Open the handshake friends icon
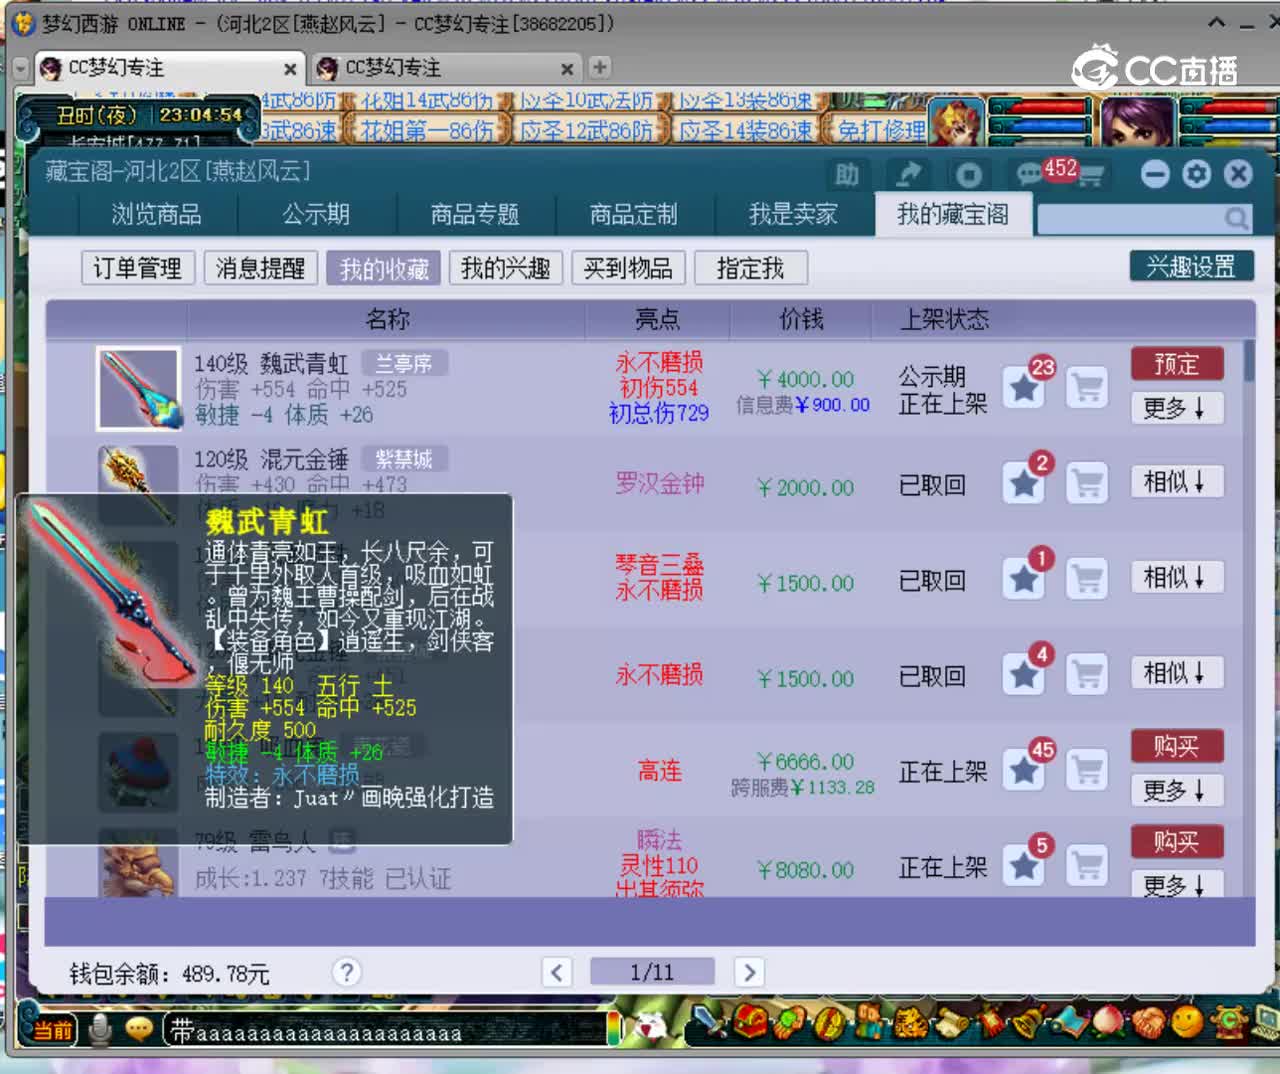Image resolution: width=1280 pixels, height=1074 pixels. (x=1147, y=1022)
